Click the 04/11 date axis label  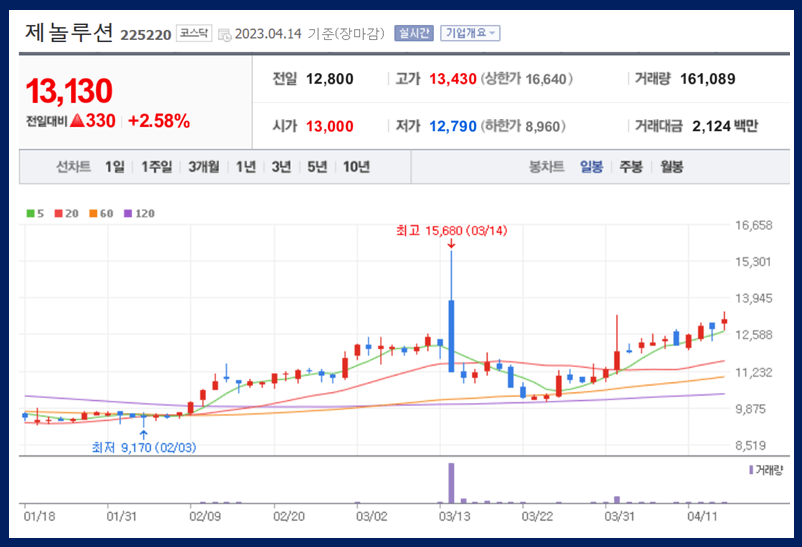point(702,516)
